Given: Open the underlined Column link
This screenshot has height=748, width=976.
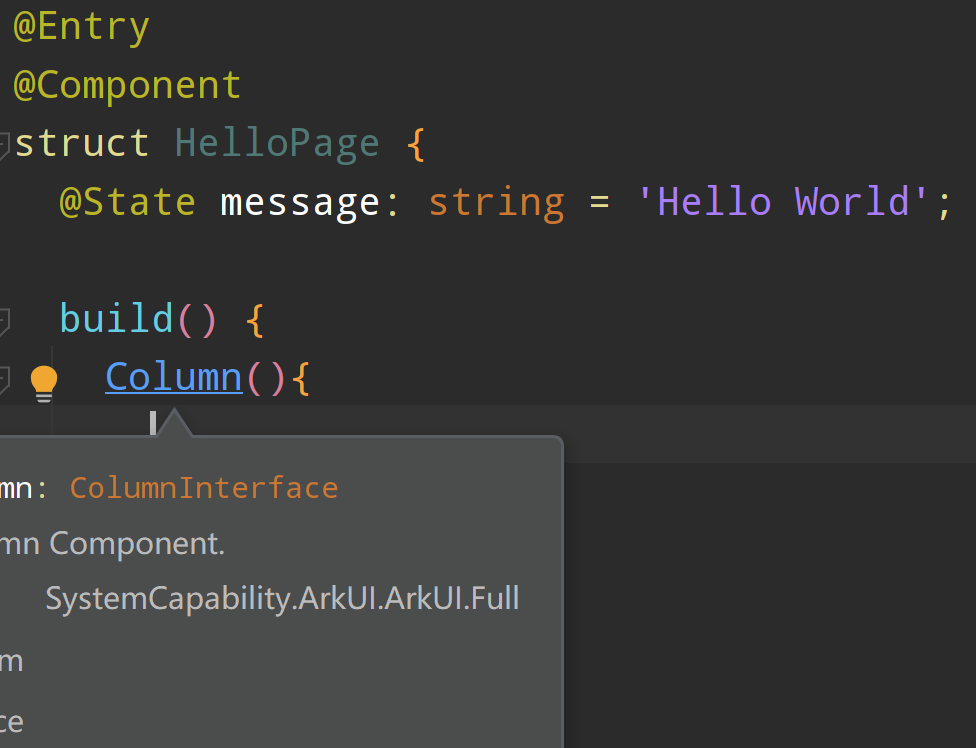Looking at the screenshot, I should pyautogui.click(x=174, y=378).
